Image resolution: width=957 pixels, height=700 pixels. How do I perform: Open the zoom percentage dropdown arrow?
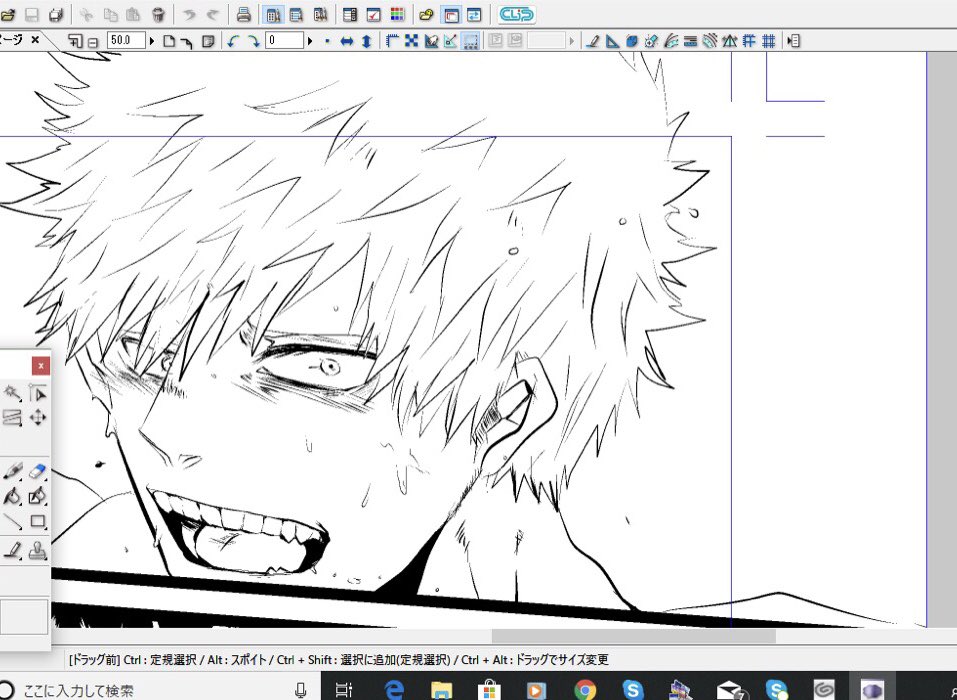click(151, 41)
